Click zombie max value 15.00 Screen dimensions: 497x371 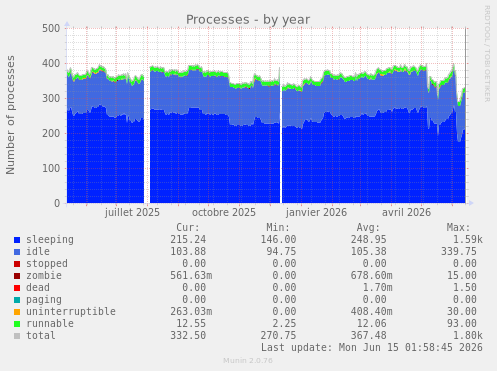pyautogui.click(x=462, y=276)
